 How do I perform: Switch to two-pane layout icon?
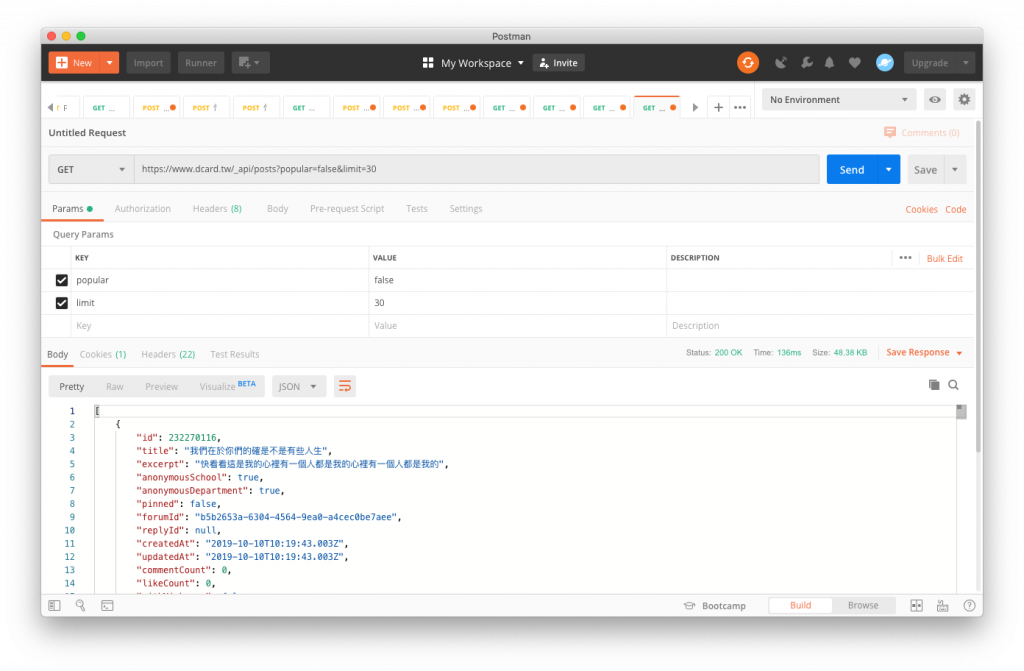click(916, 606)
